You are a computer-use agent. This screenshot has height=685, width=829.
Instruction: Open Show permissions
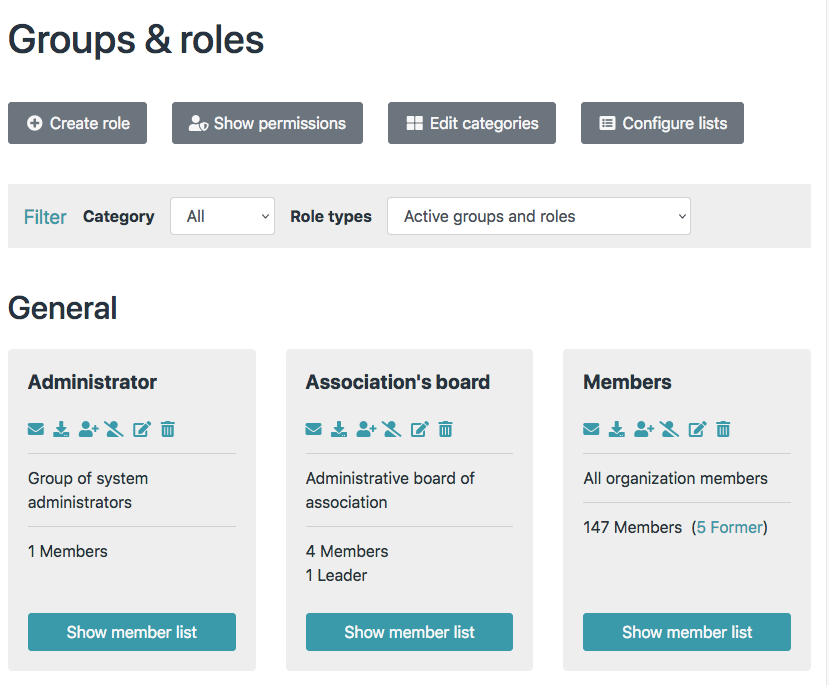click(x=267, y=123)
